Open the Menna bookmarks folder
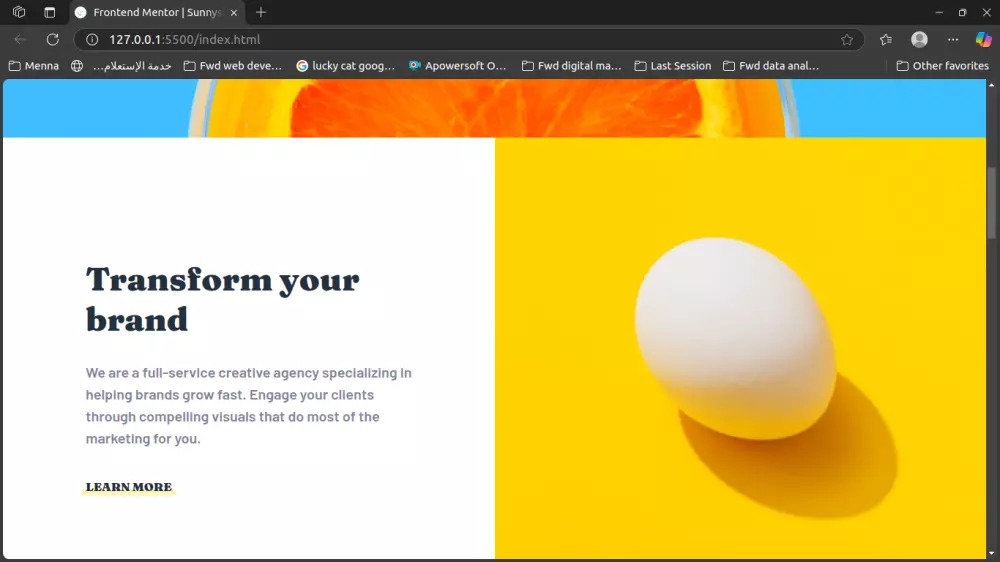The image size is (1000, 562). [x=34, y=66]
